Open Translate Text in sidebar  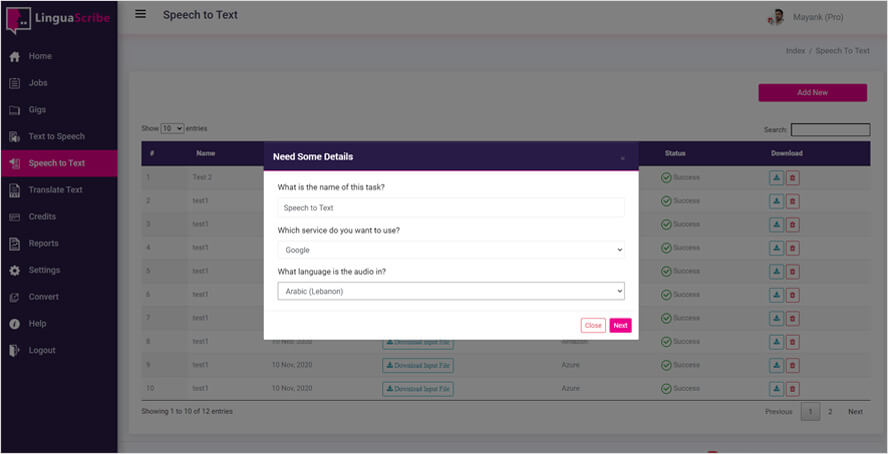55,190
